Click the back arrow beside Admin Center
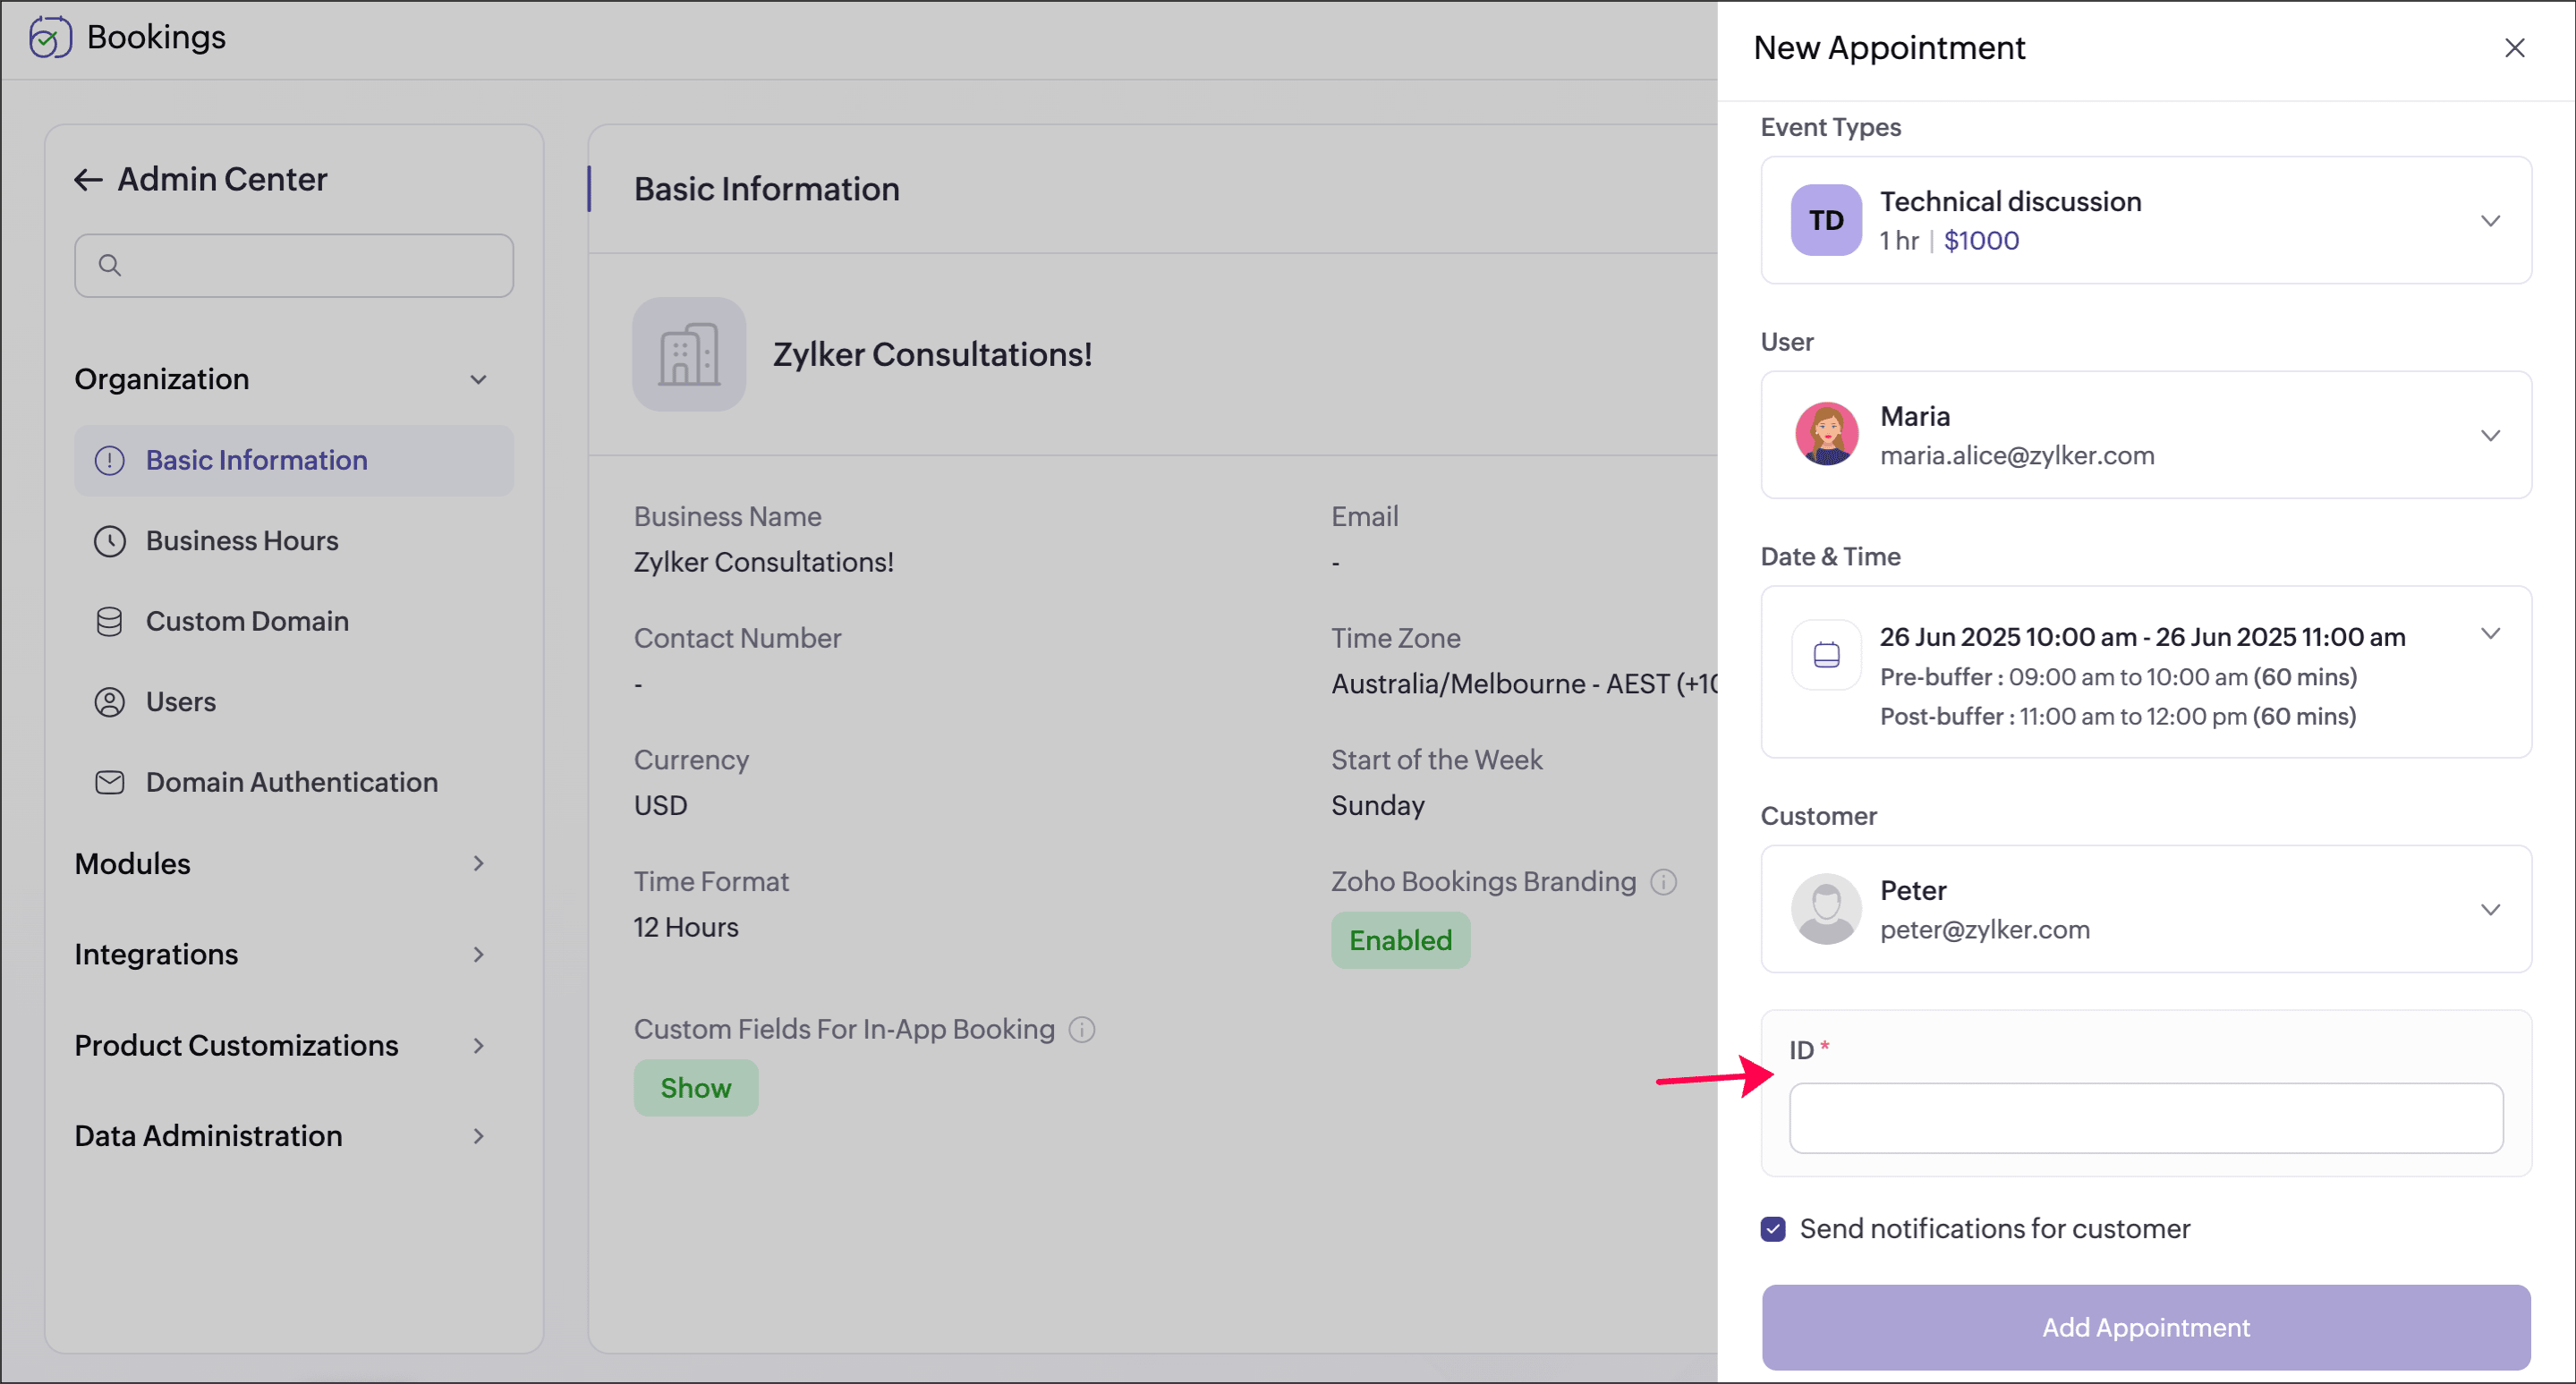Image resolution: width=2576 pixels, height=1384 pixels. [x=88, y=180]
